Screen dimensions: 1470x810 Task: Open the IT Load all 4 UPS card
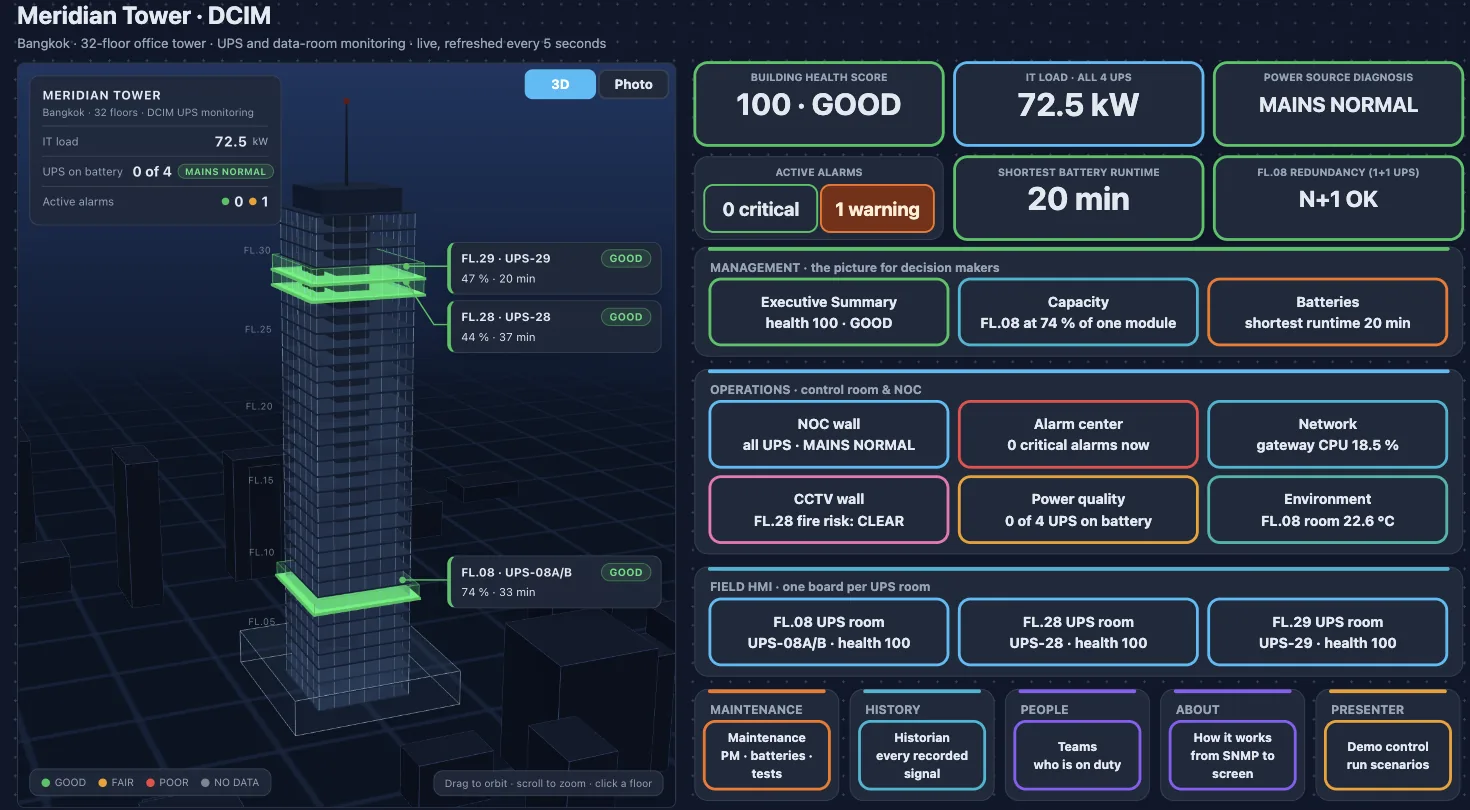pyautogui.click(x=1078, y=104)
